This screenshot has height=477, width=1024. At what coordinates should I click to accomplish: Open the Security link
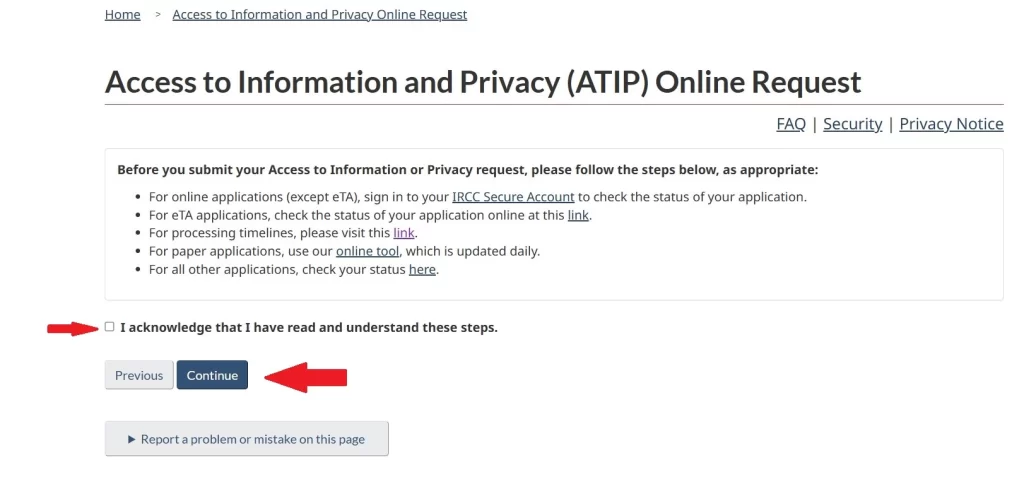click(x=853, y=124)
